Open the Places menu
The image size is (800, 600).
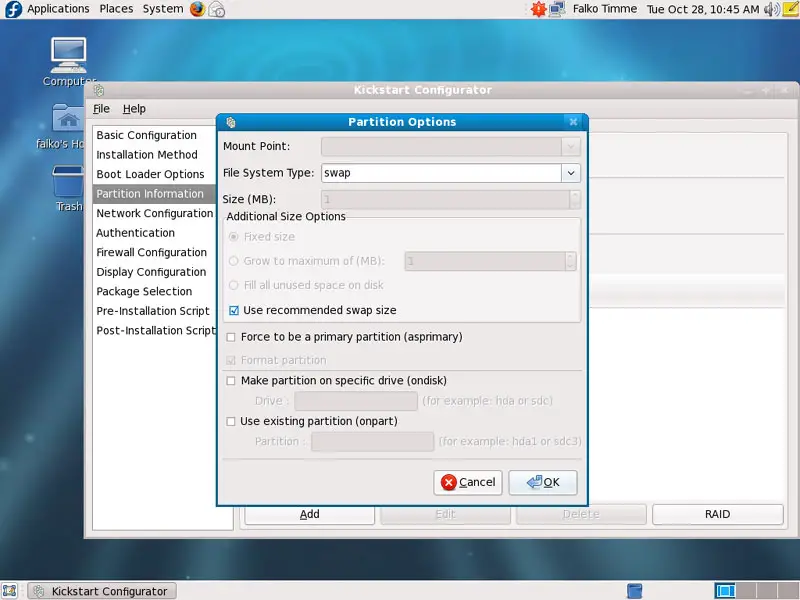[x=116, y=9]
